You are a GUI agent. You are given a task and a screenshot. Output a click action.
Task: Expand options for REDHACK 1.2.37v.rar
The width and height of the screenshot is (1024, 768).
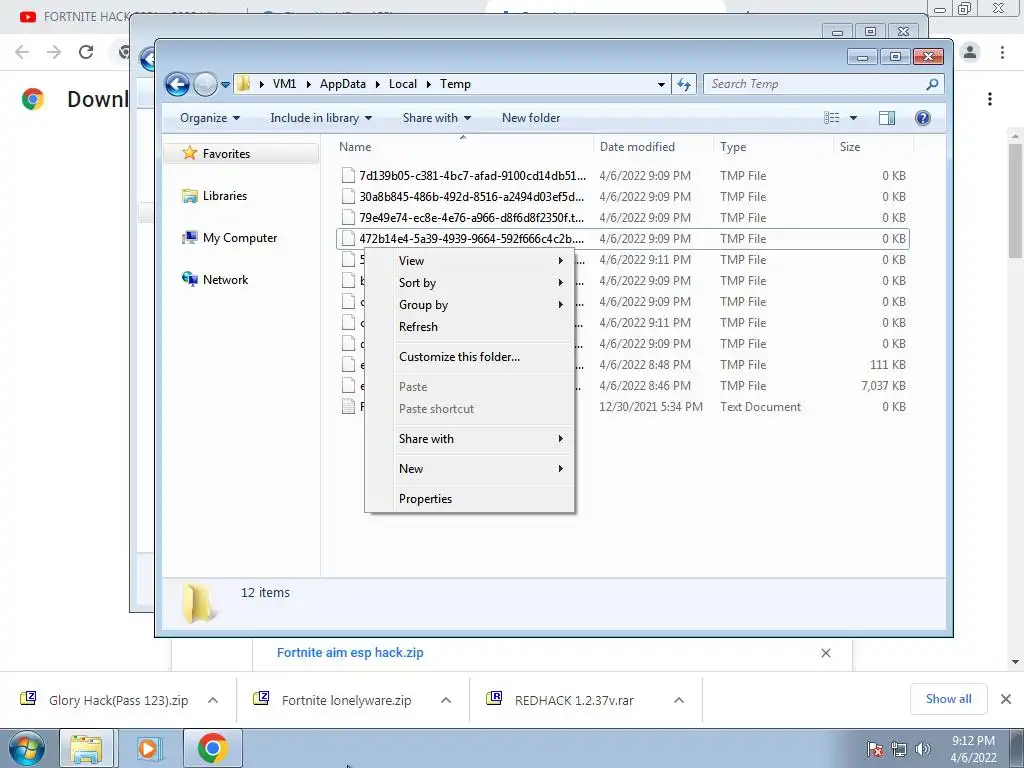tap(679, 700)
